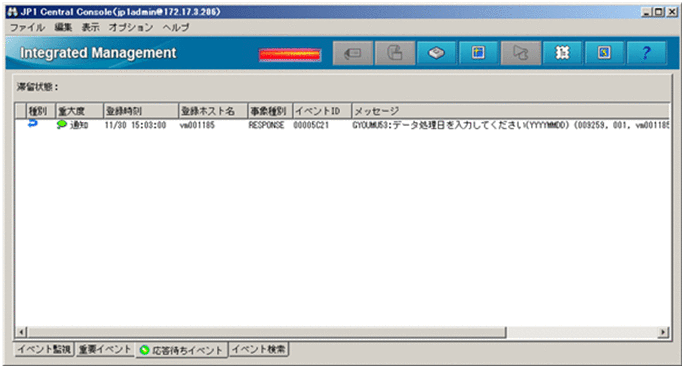685x369 pixels.
Task: Click the blue-and-yellow window toolbar icon
Action: tap(478, 53)
